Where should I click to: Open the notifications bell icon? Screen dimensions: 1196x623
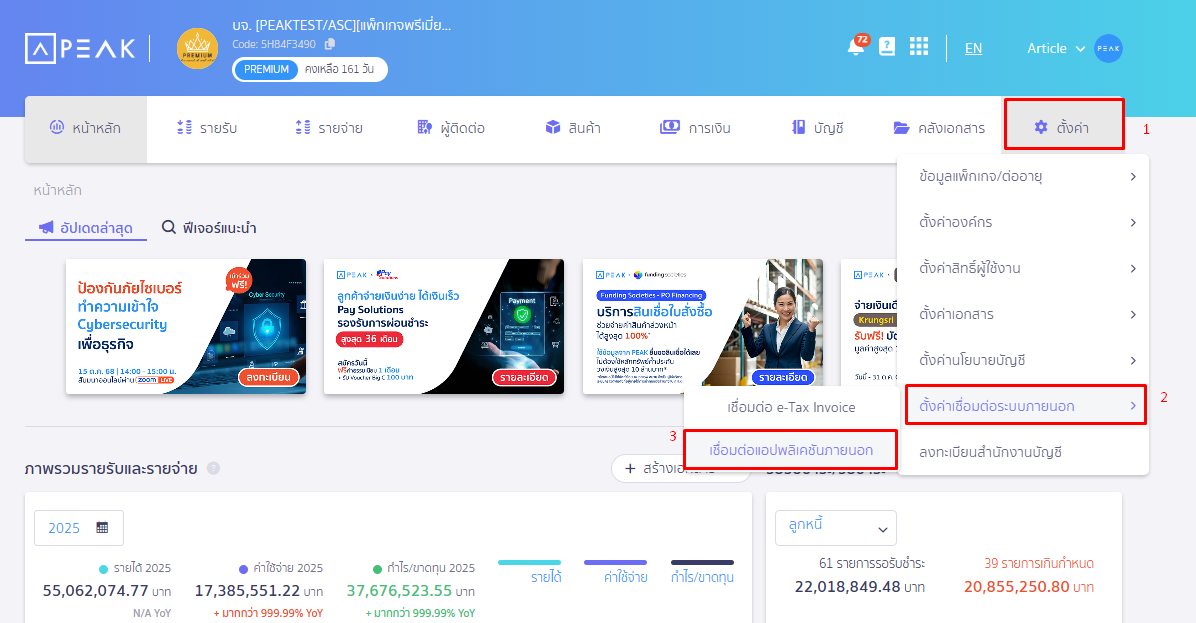[x=855, y=47]
